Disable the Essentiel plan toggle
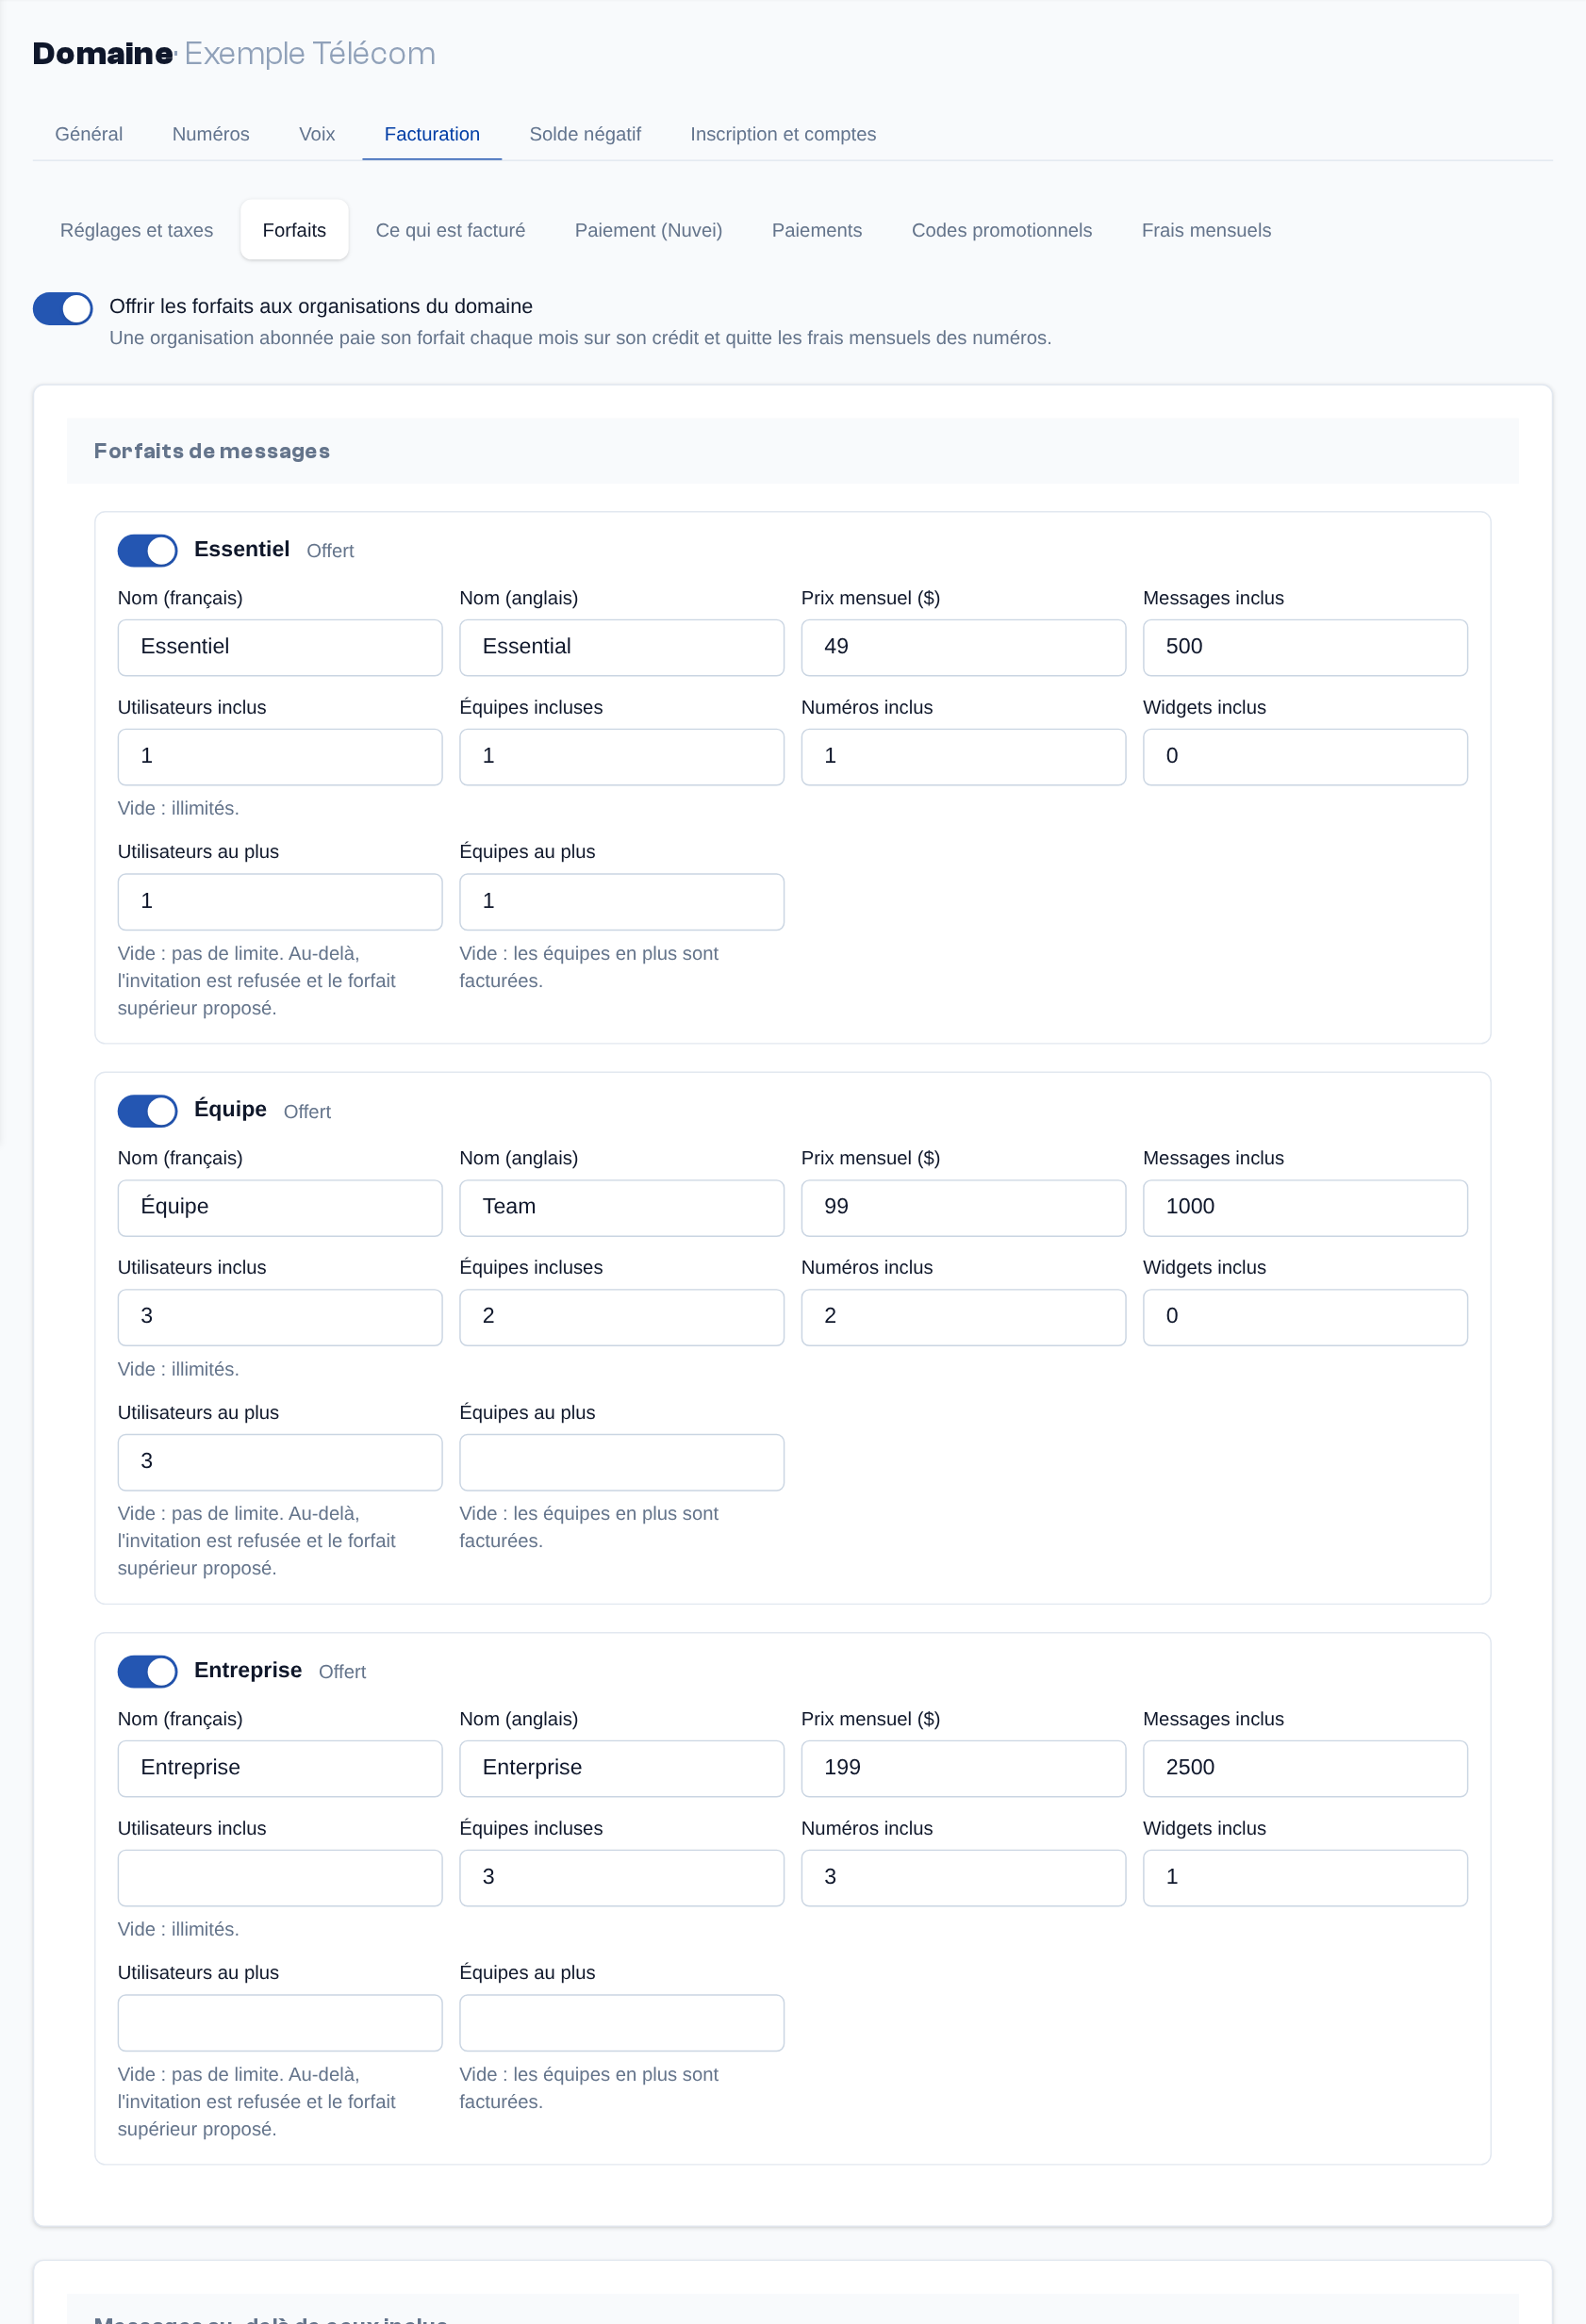The height and width of the screenshot is (2324, 1586). [x=147, y=550]
